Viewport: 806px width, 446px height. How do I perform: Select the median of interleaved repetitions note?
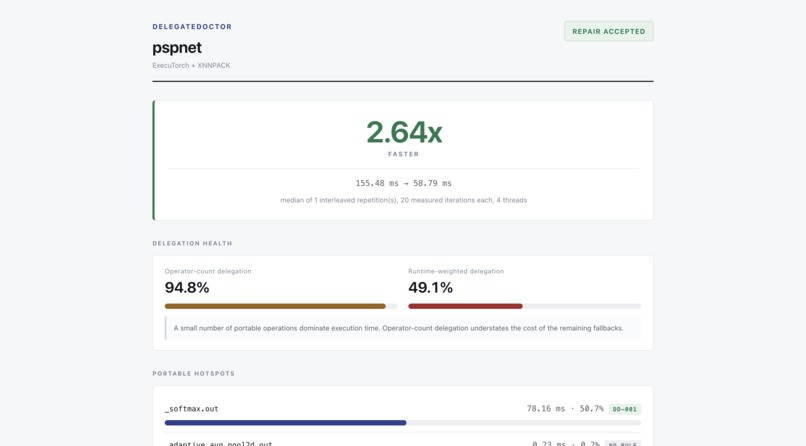(404, 200)
